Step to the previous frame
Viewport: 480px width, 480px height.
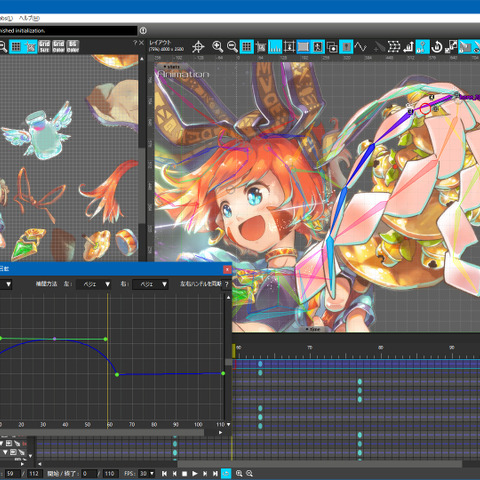tap(175, 474)
